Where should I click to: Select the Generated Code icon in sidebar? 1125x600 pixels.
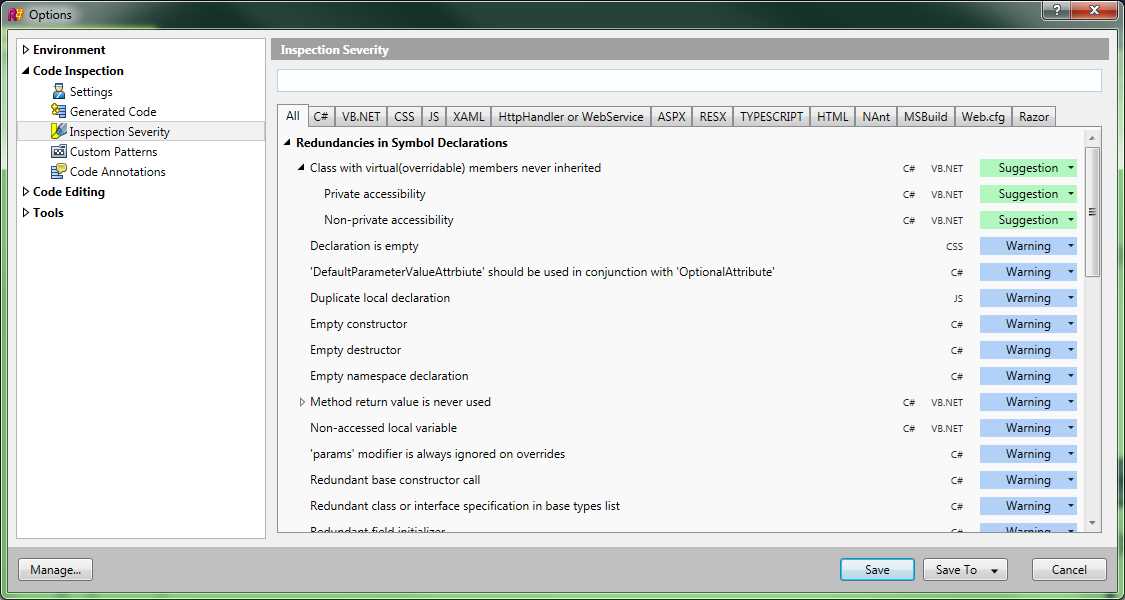(x=60, y=111)
